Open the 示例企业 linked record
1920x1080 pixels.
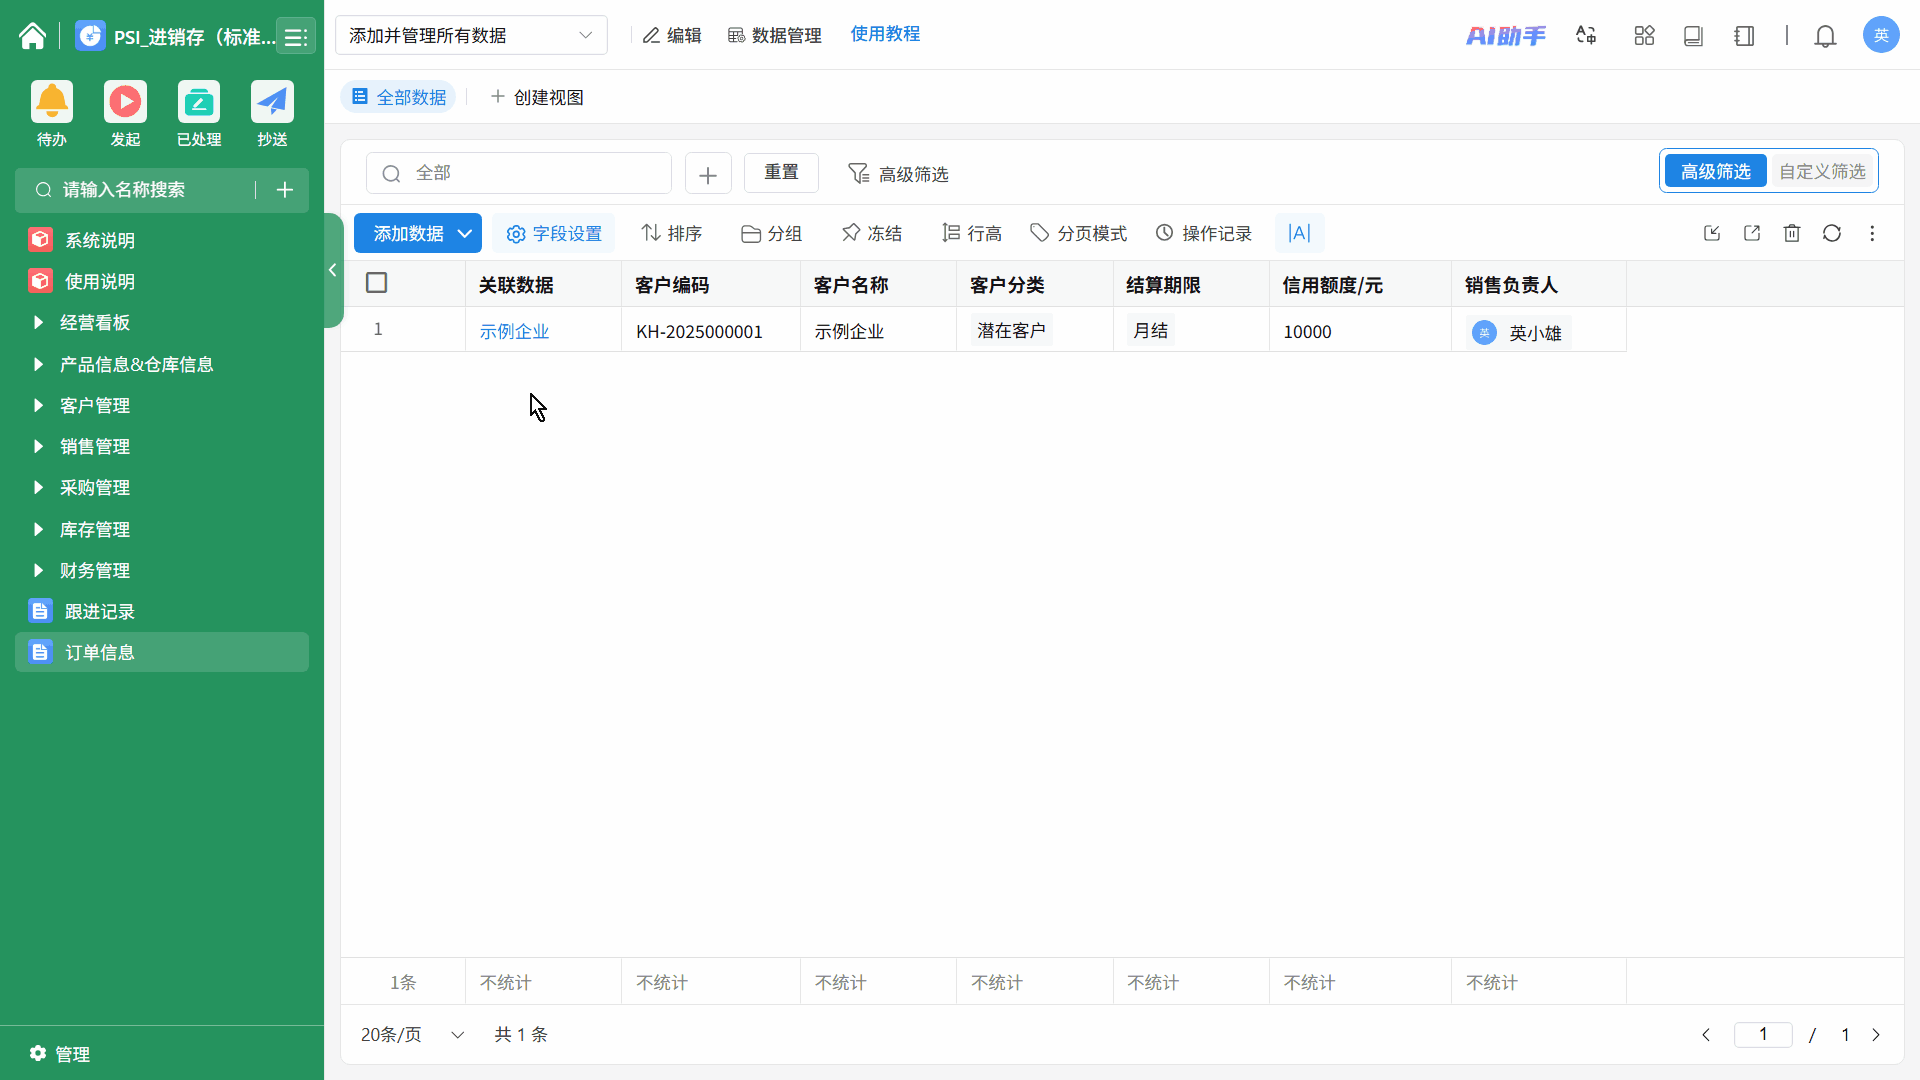click(514, 331)
